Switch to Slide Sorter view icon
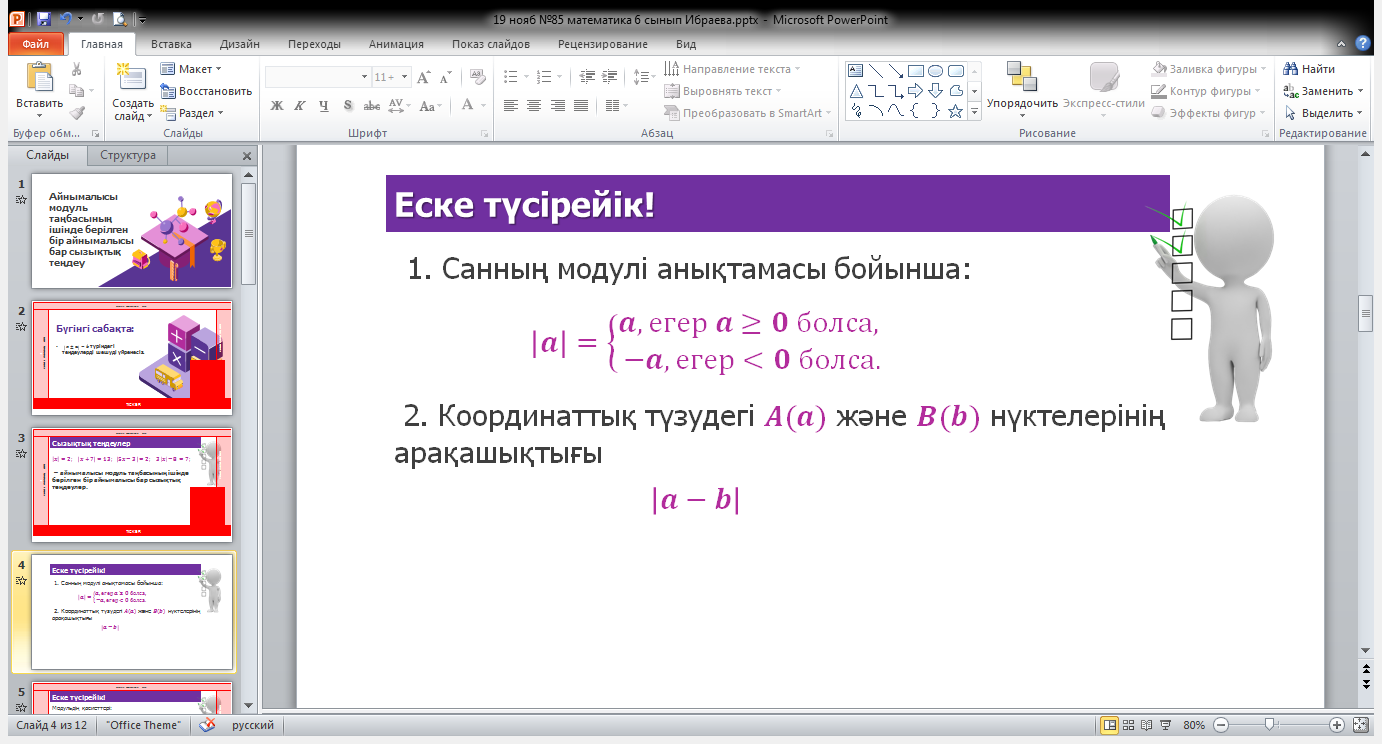 tap(1130, 725)
